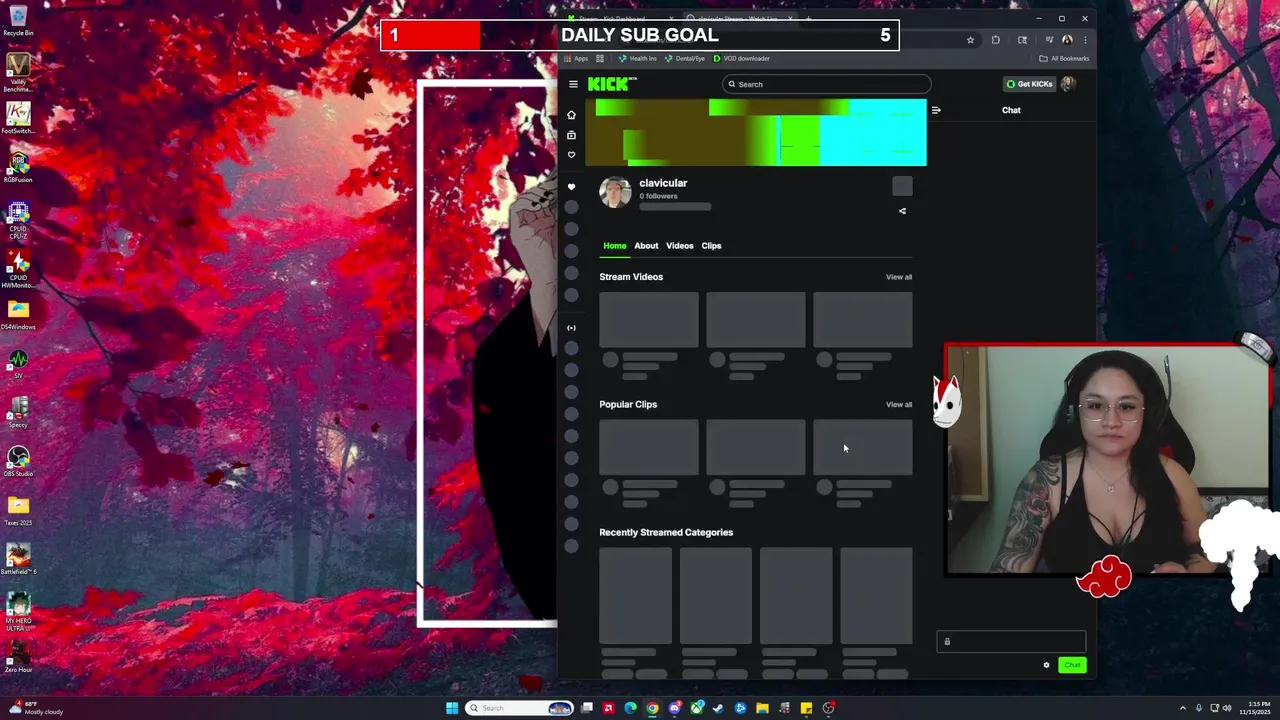Bookmark this page with the star icon
The width and height of the screenshot is (1280, 720).
pos(970,40)
